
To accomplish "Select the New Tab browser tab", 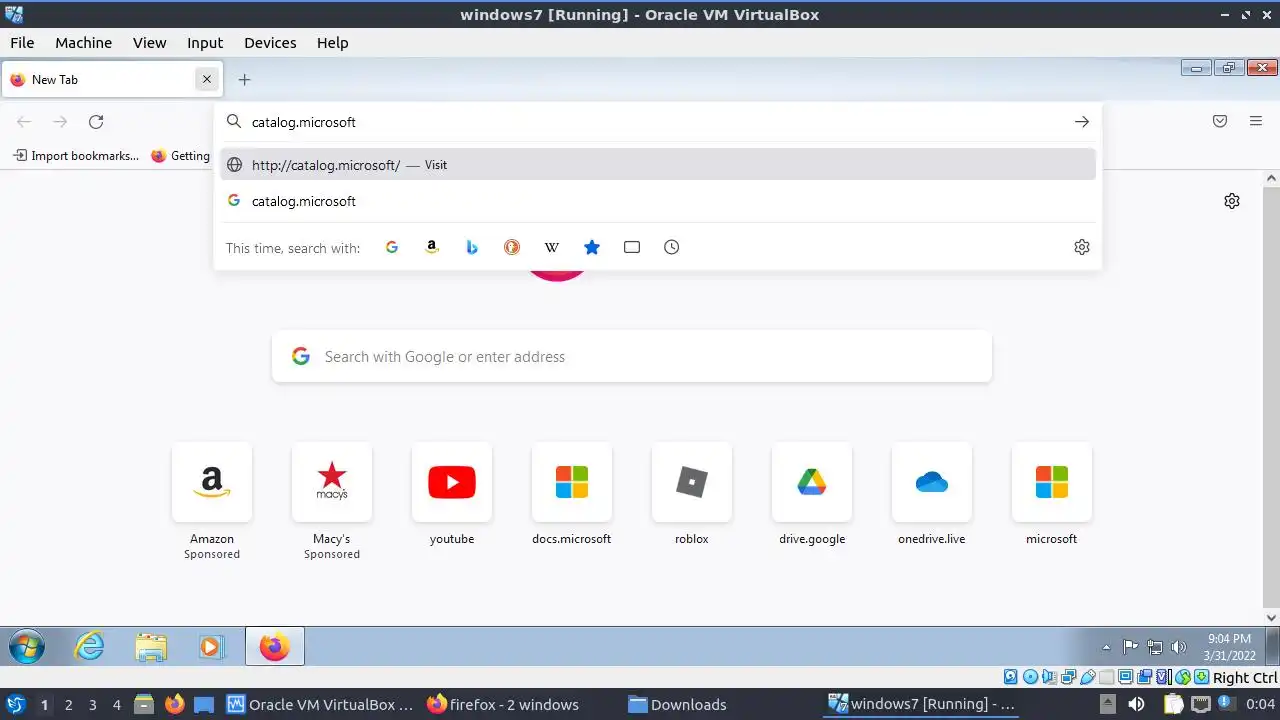I will [x=110, y=79].
